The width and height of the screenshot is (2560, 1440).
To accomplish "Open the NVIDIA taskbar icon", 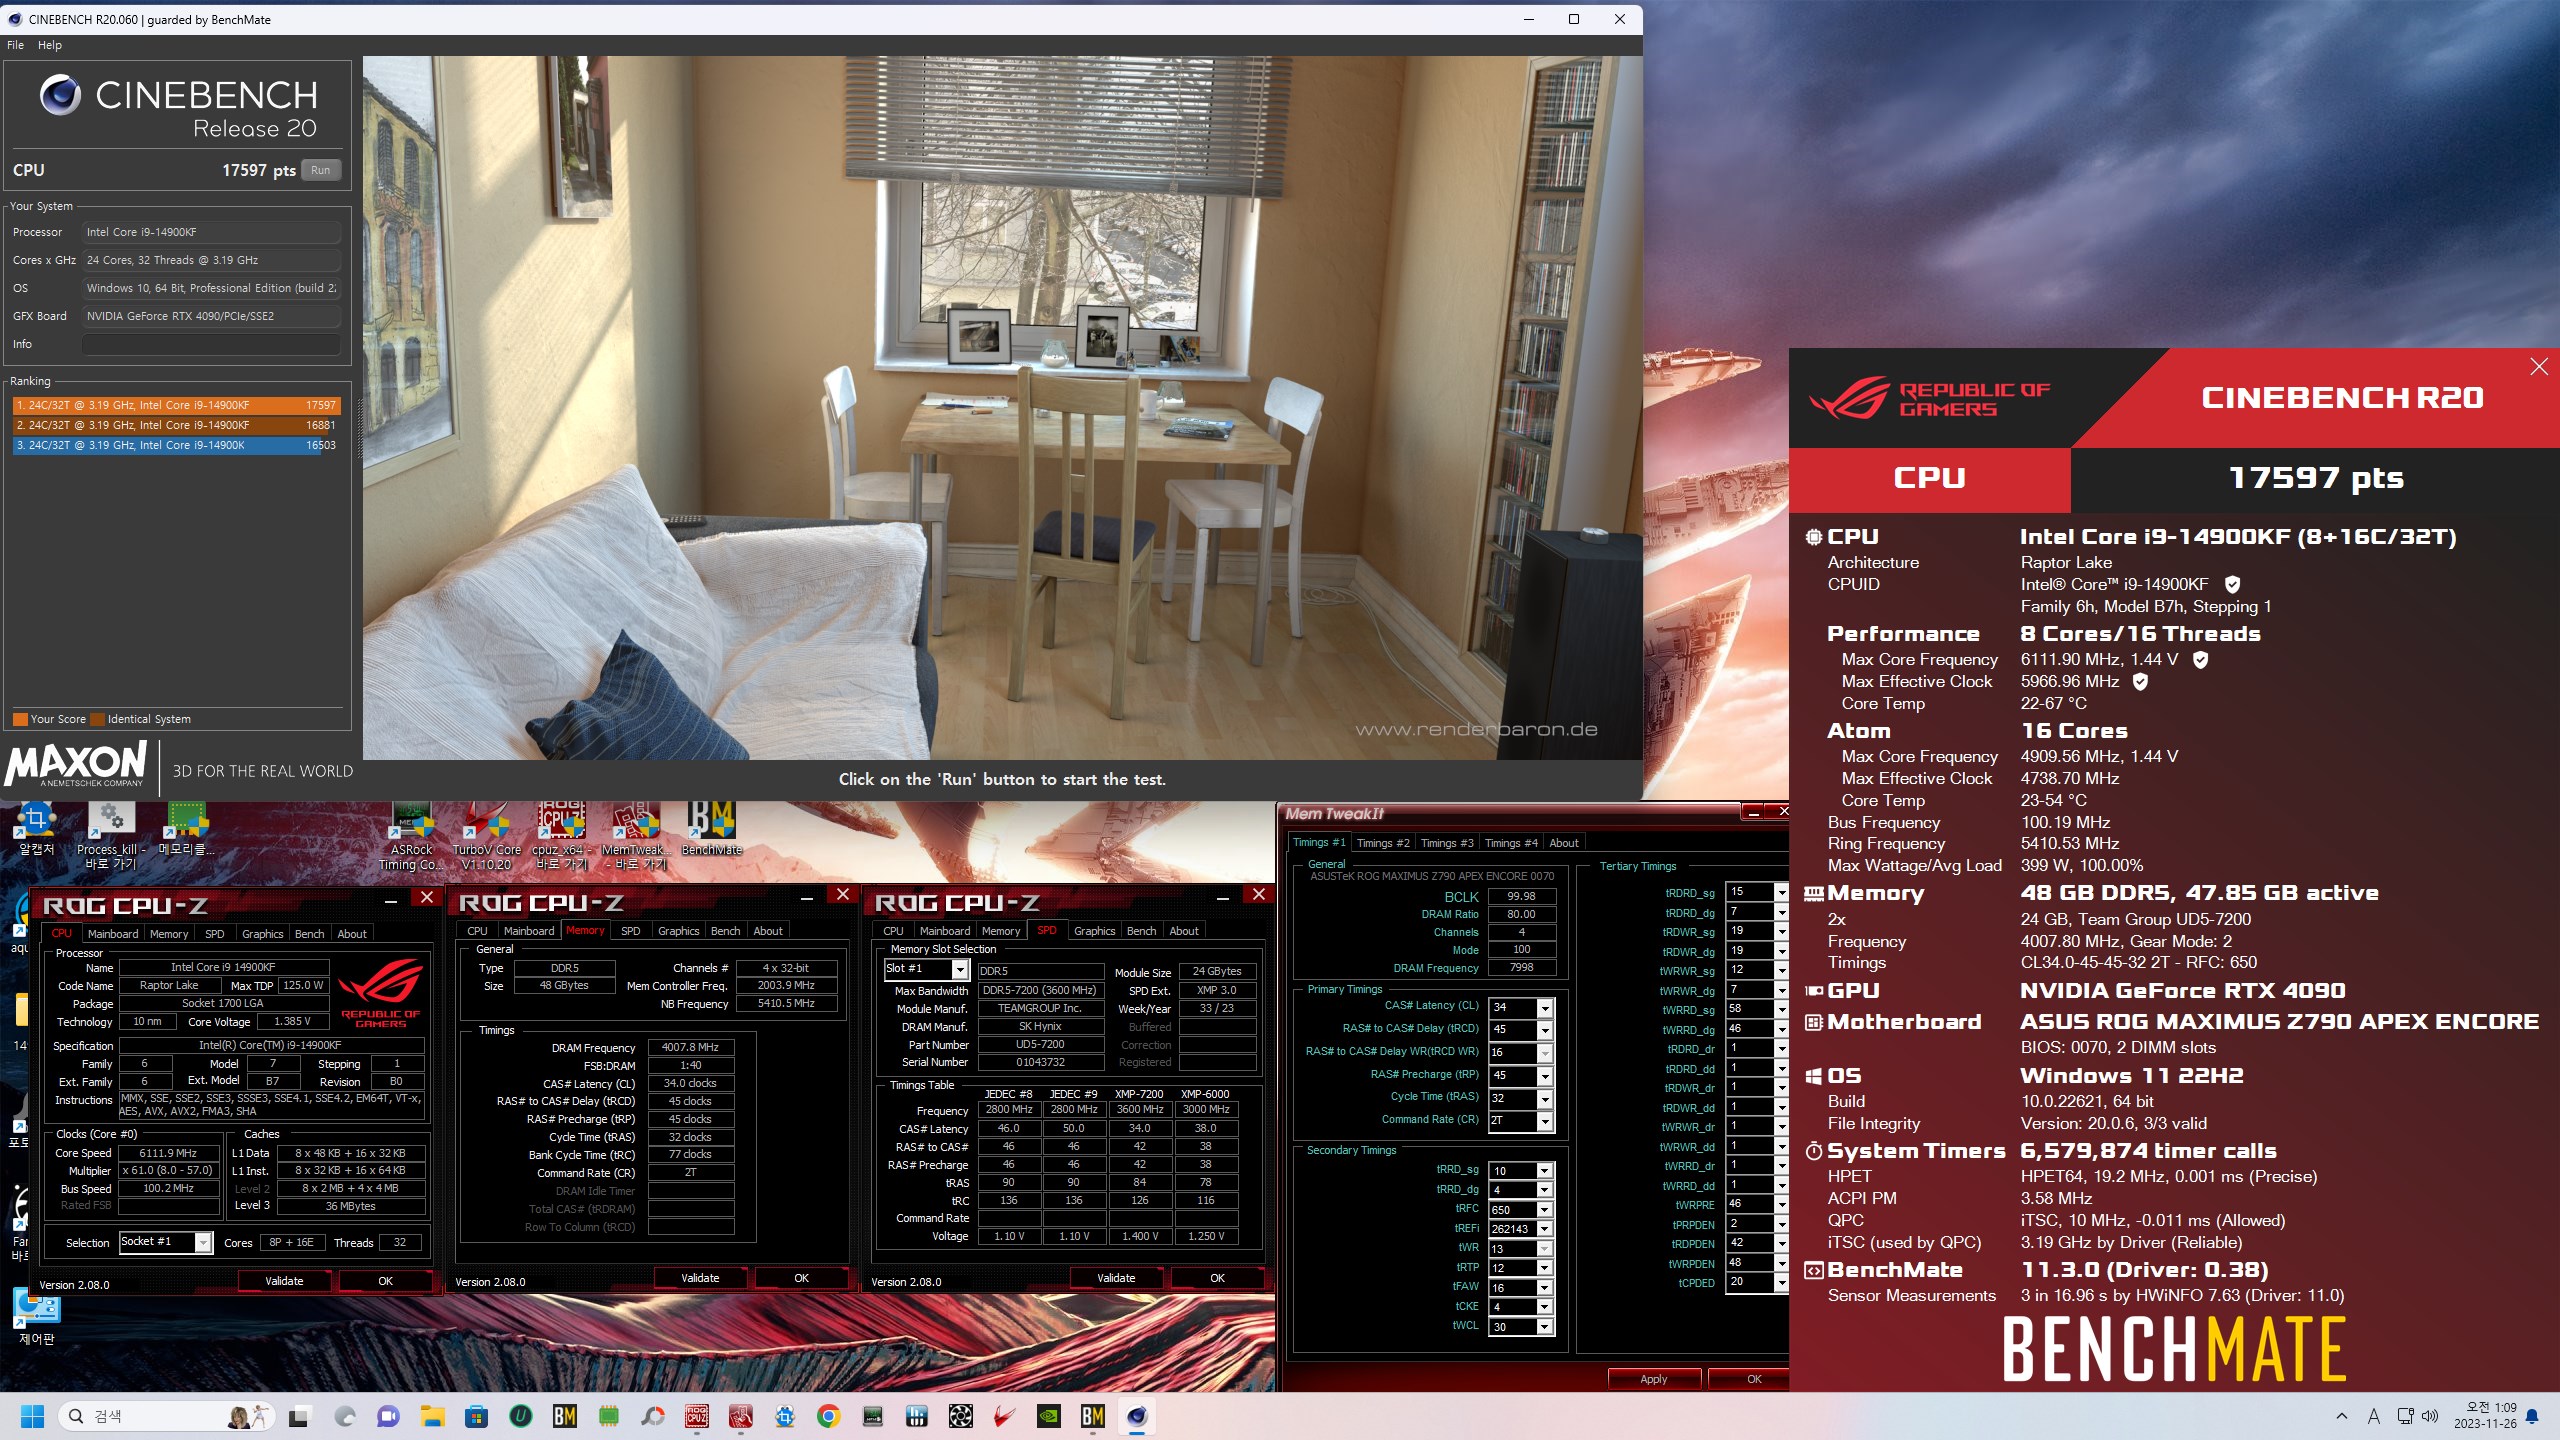I will [x=1048, y=1416].
